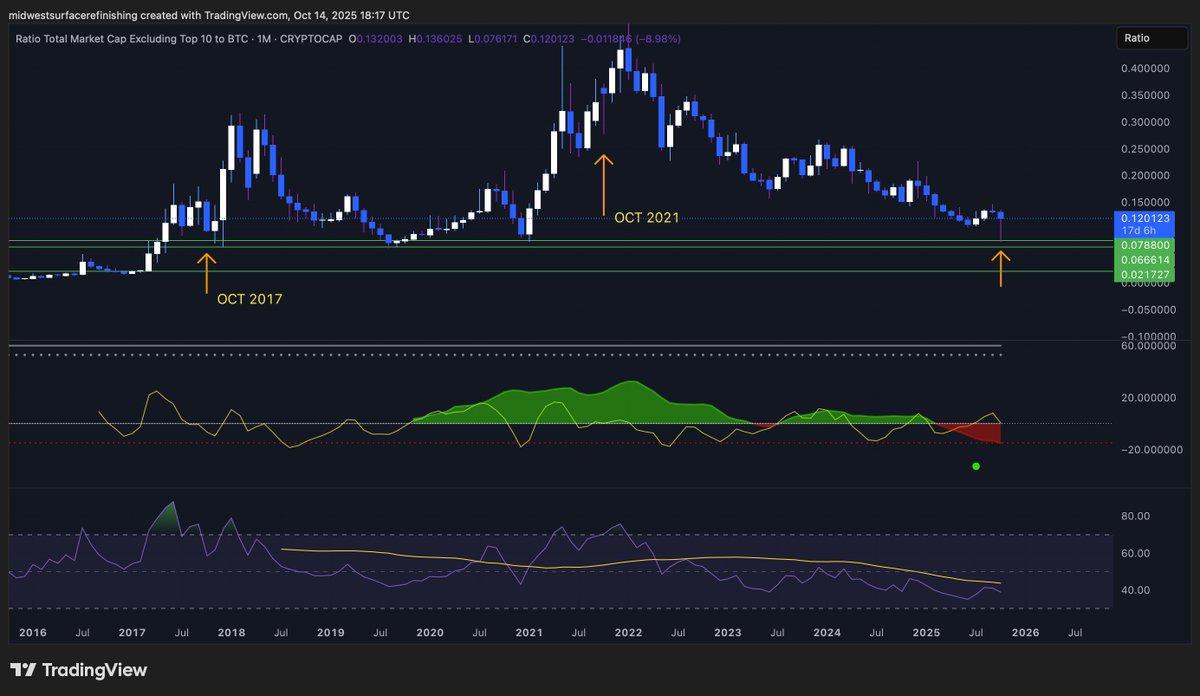Screen dimensions: 1200x696
Task: Click the green dot marker in the MACD pane
Action: (x=975, y=465)
